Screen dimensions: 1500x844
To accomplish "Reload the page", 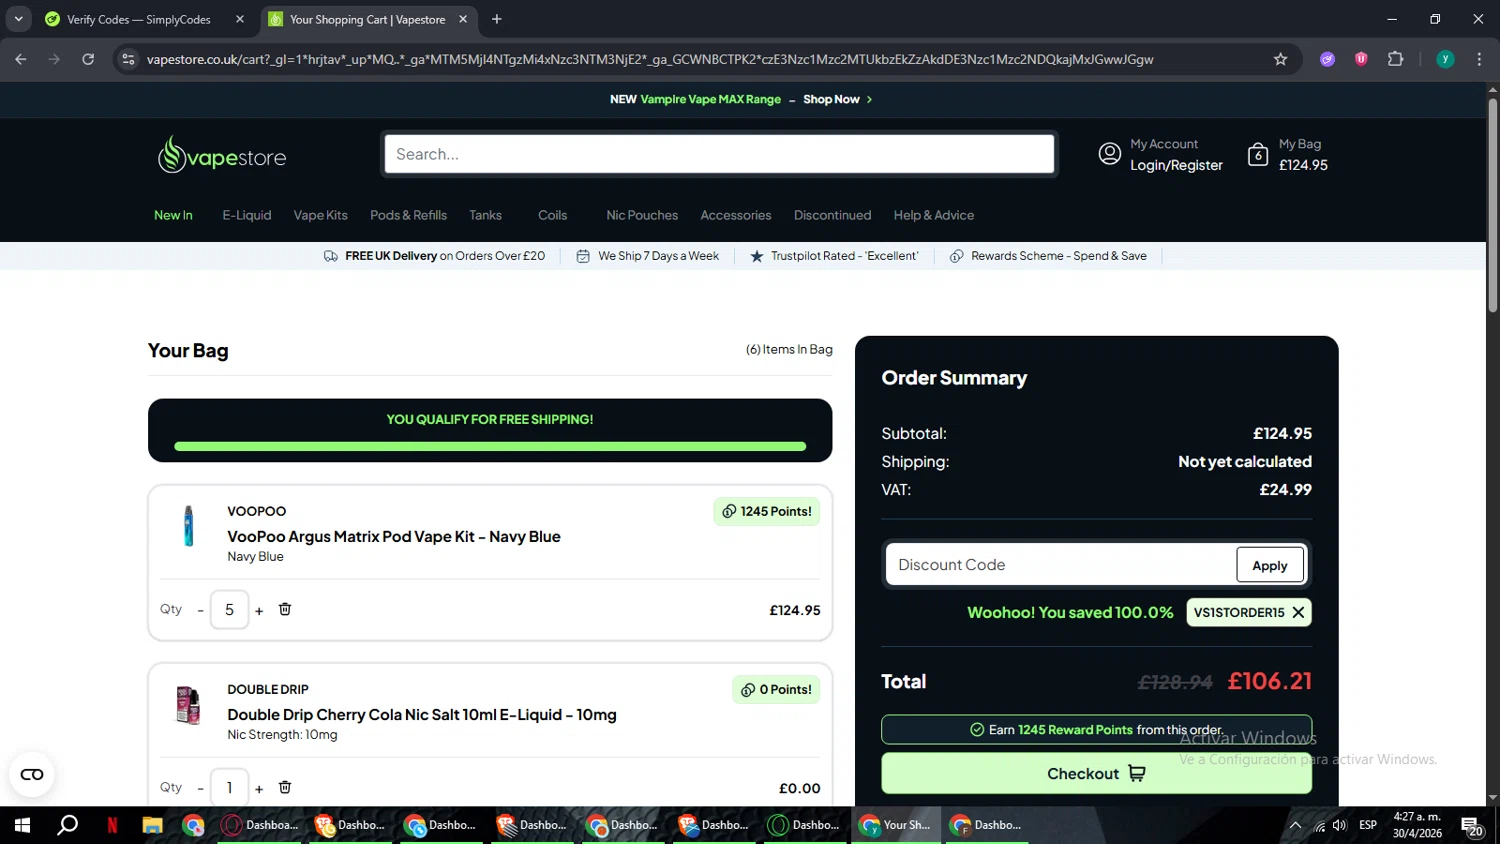I will coord(88,59).
